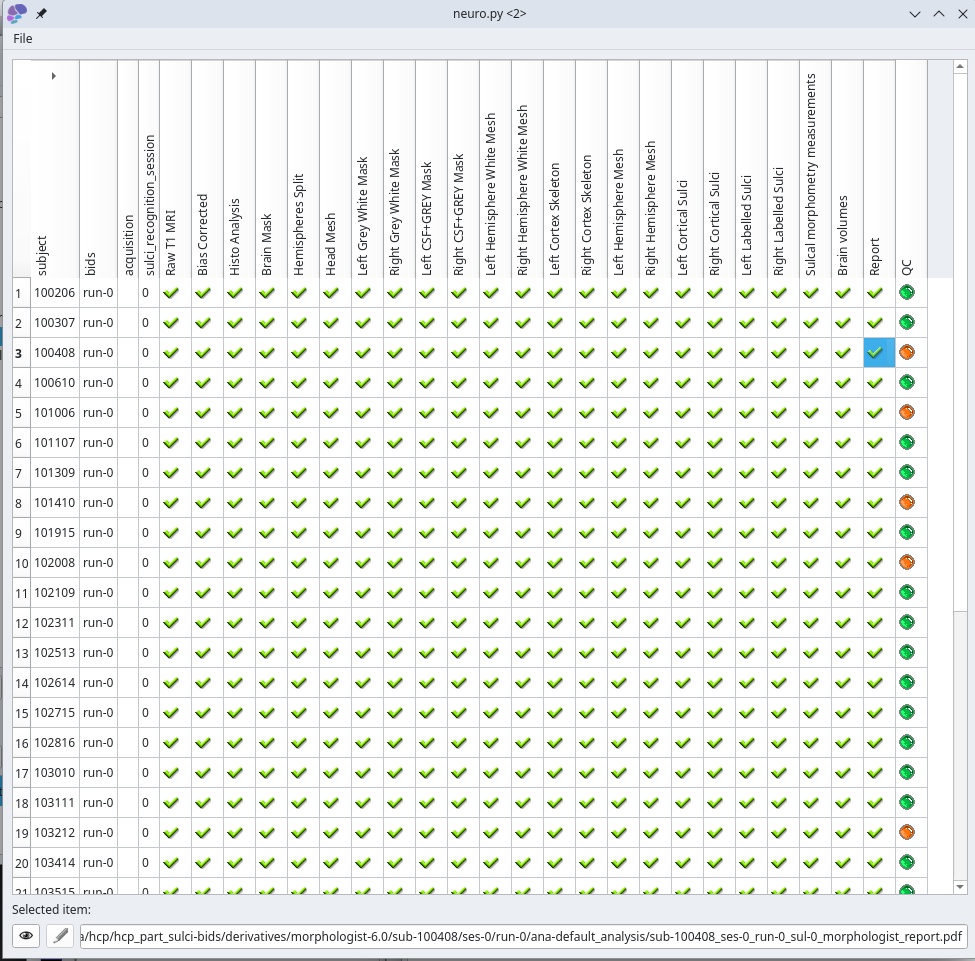The height and width of the screenshot is (961, 975).
Task: Click the orange QC status of subject 101410
Action: 907,502
